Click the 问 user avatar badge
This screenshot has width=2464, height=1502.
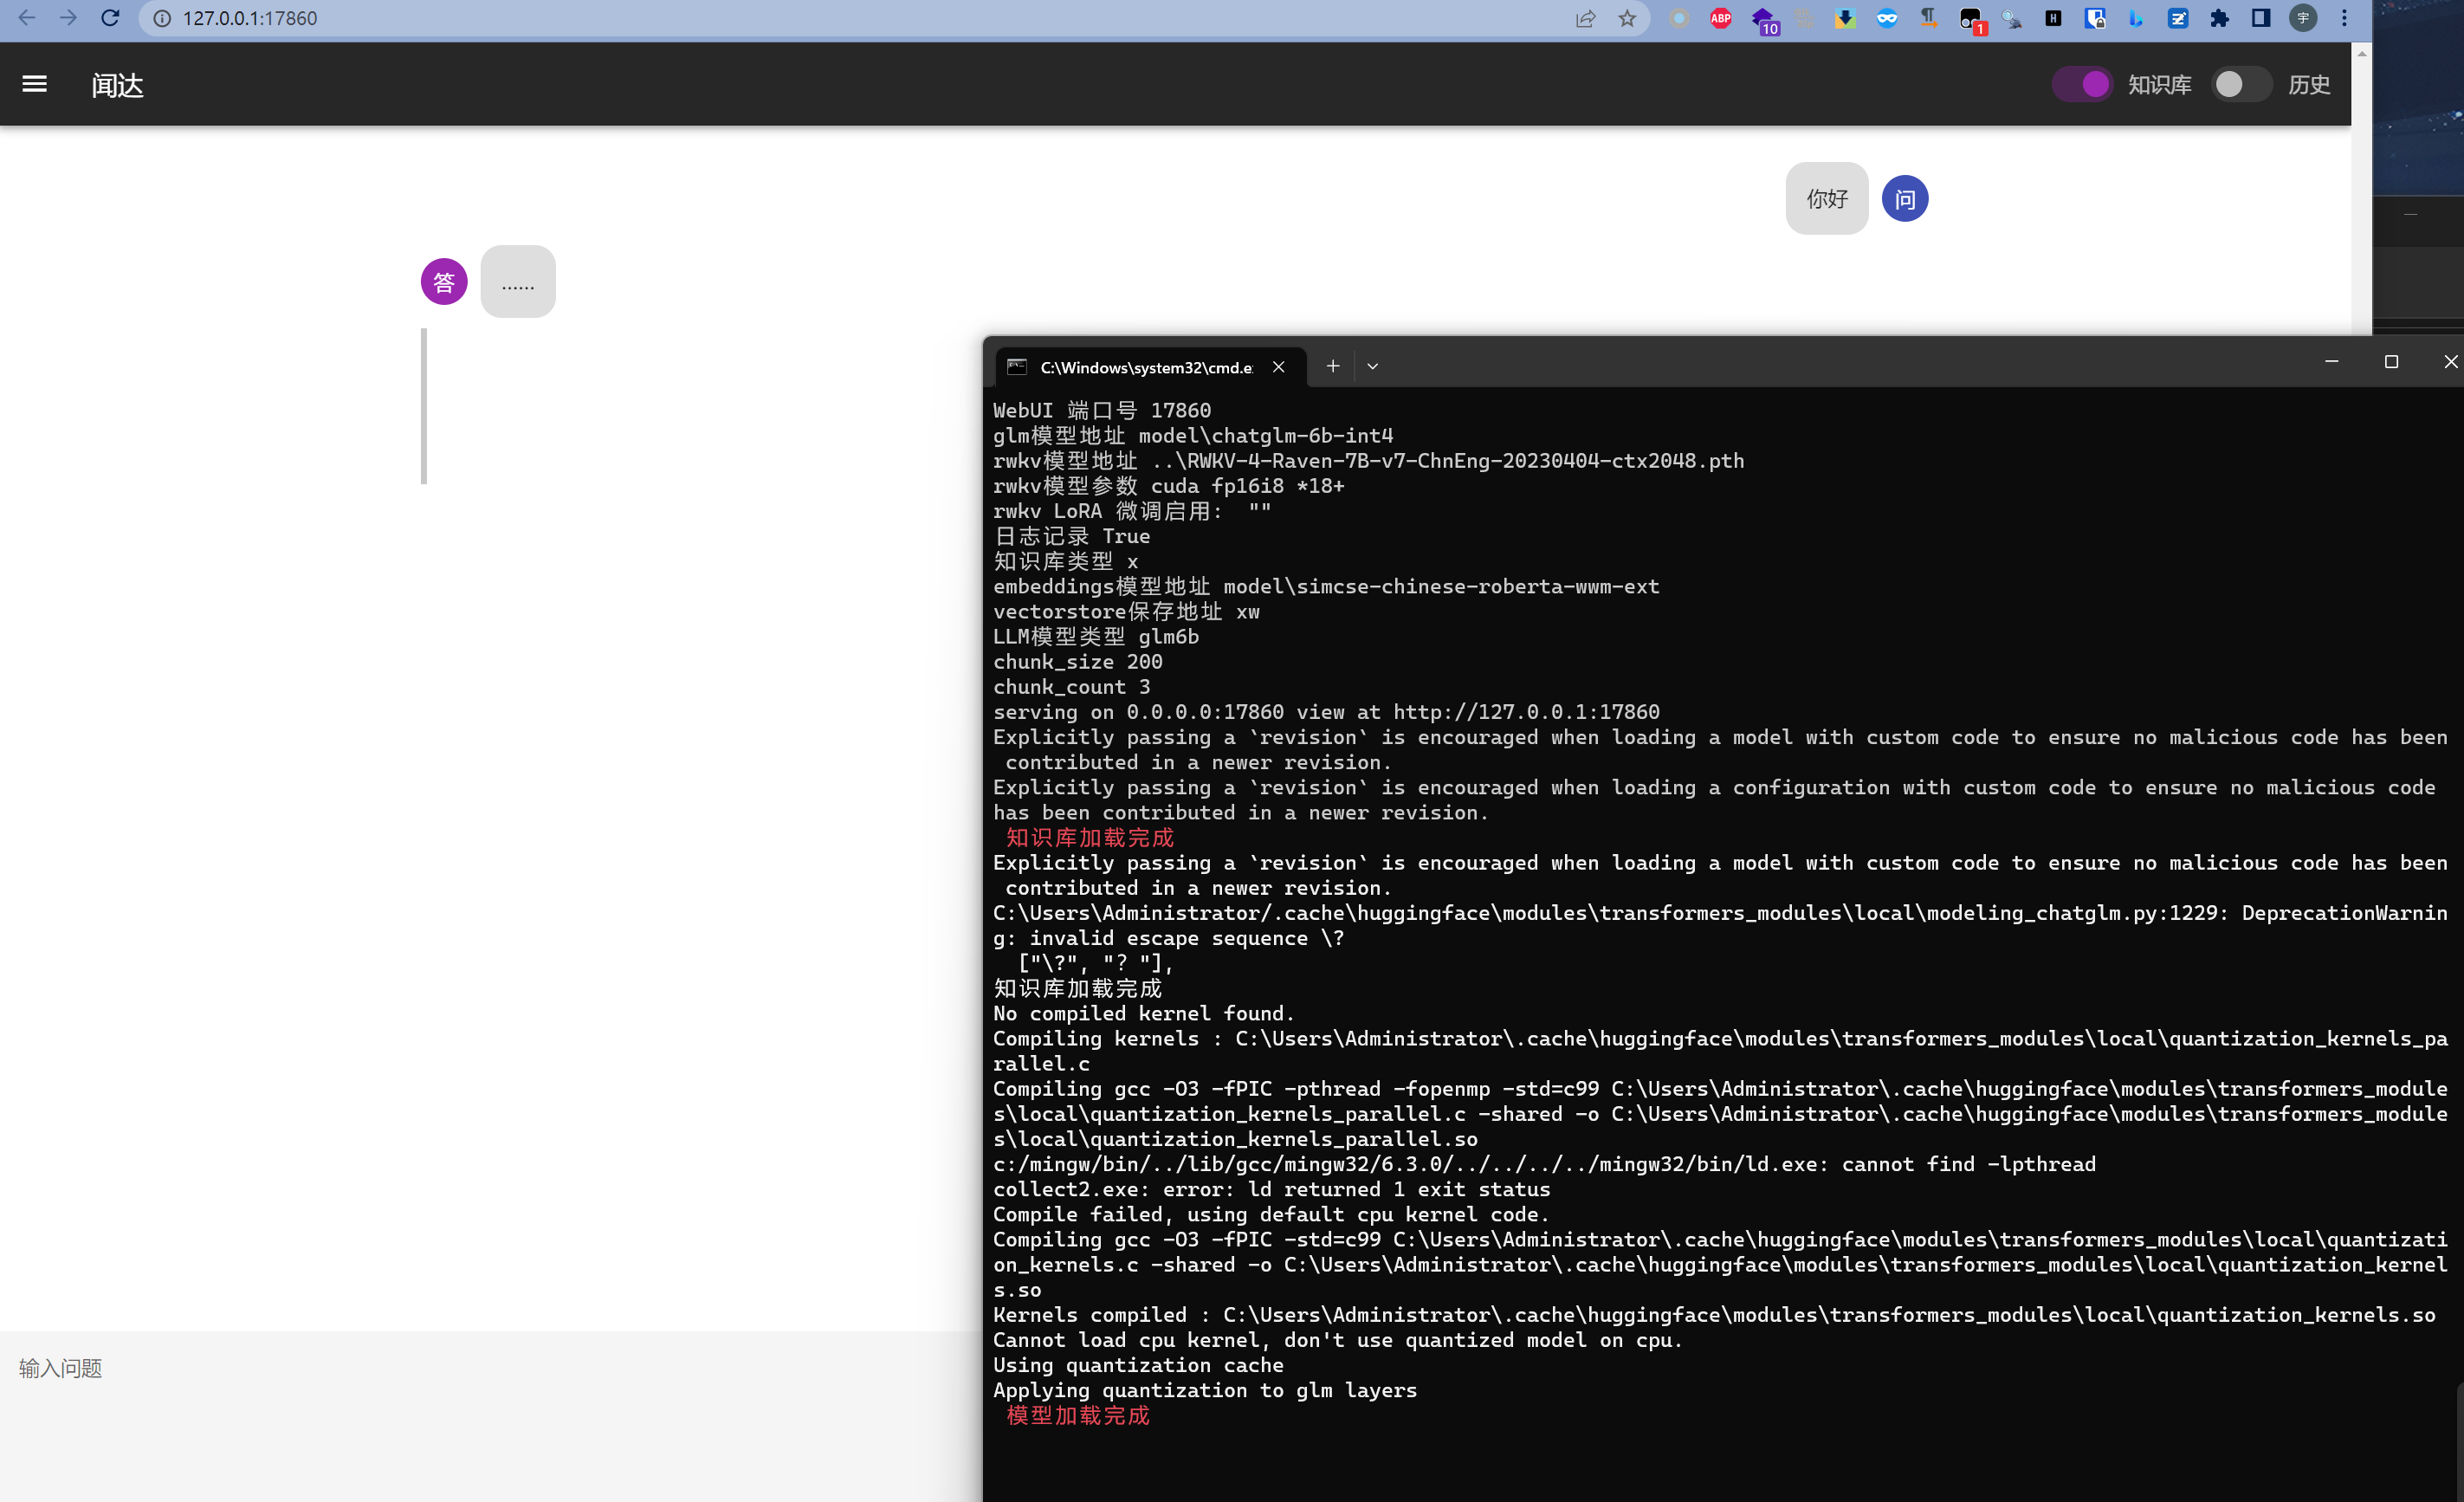(1904, 199)
